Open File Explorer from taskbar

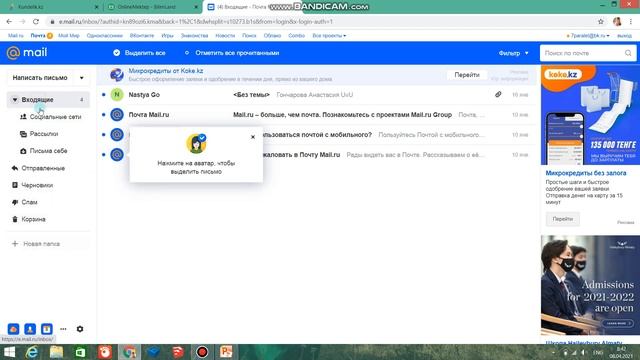(56, 352)
